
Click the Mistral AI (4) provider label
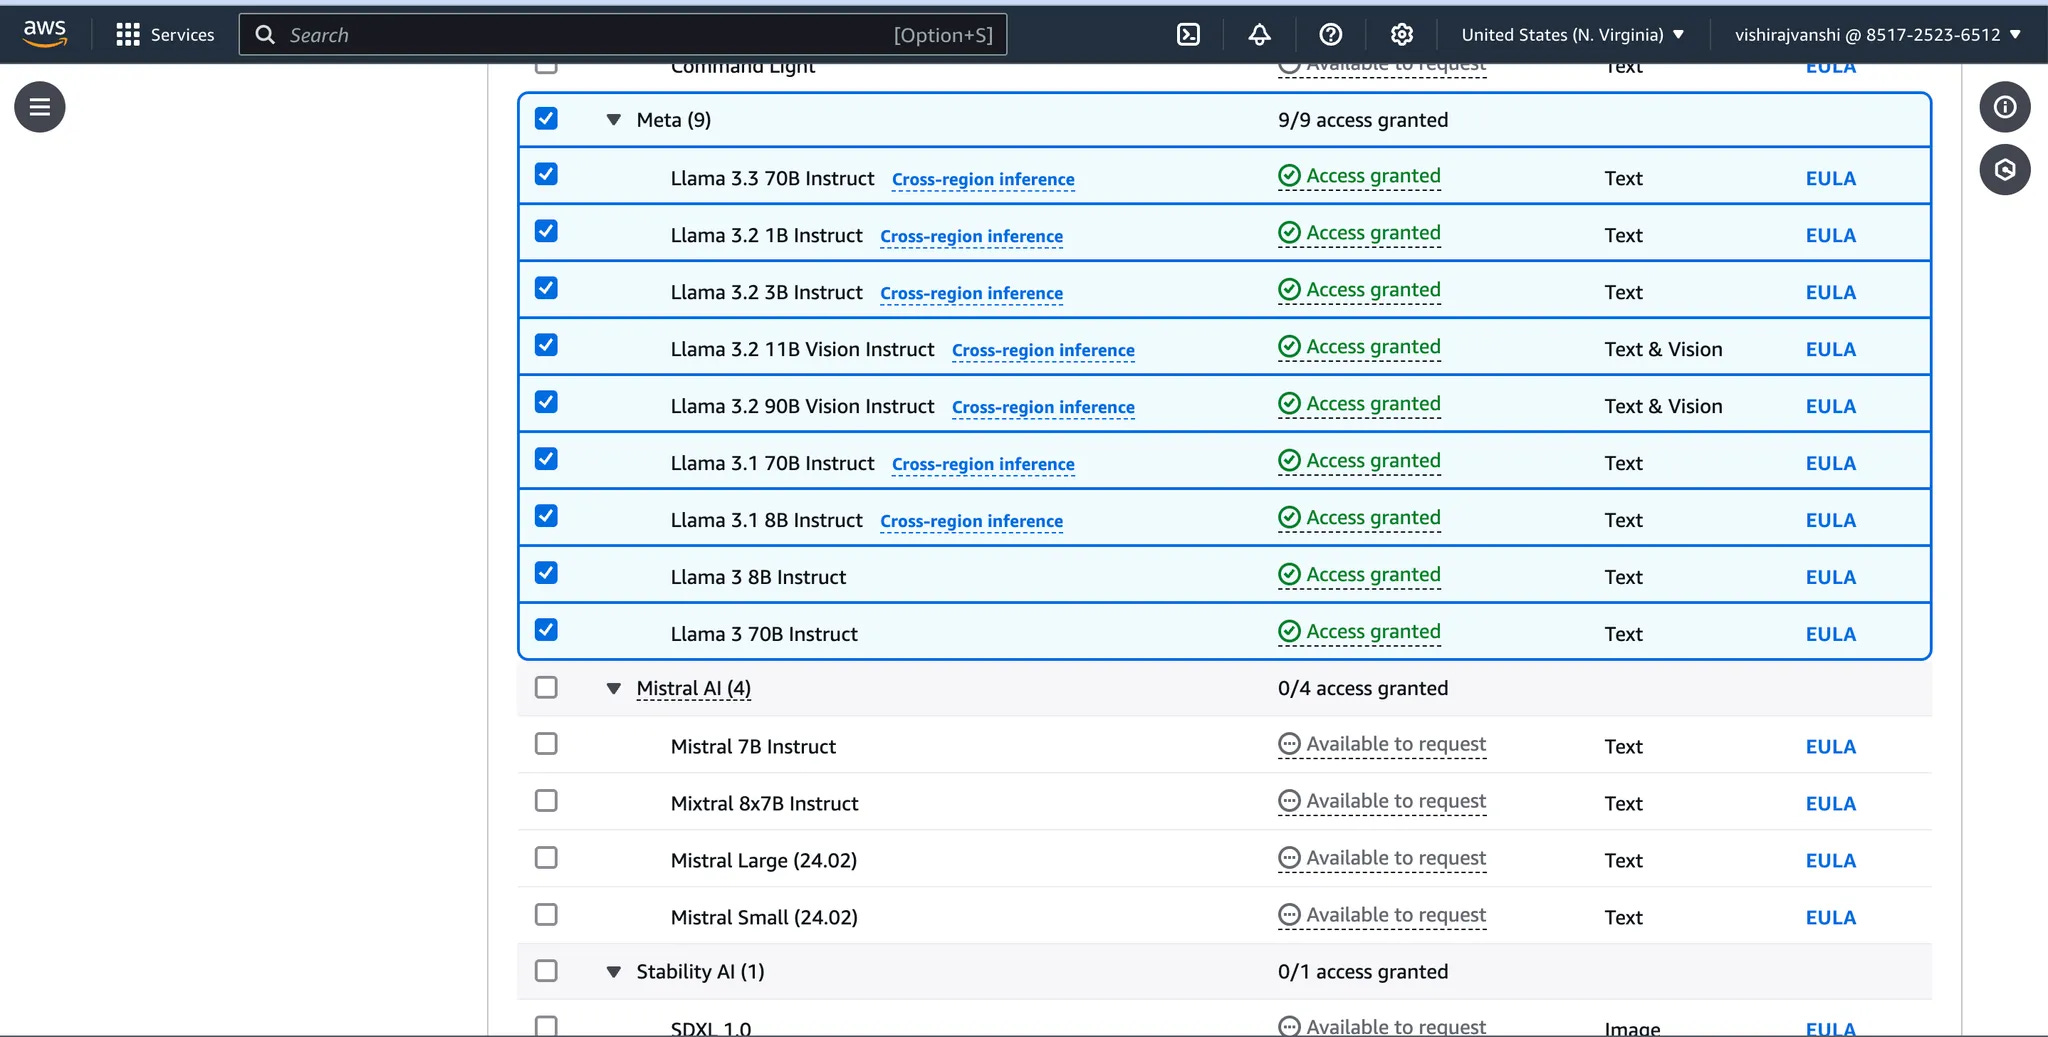tap(693, 689)
